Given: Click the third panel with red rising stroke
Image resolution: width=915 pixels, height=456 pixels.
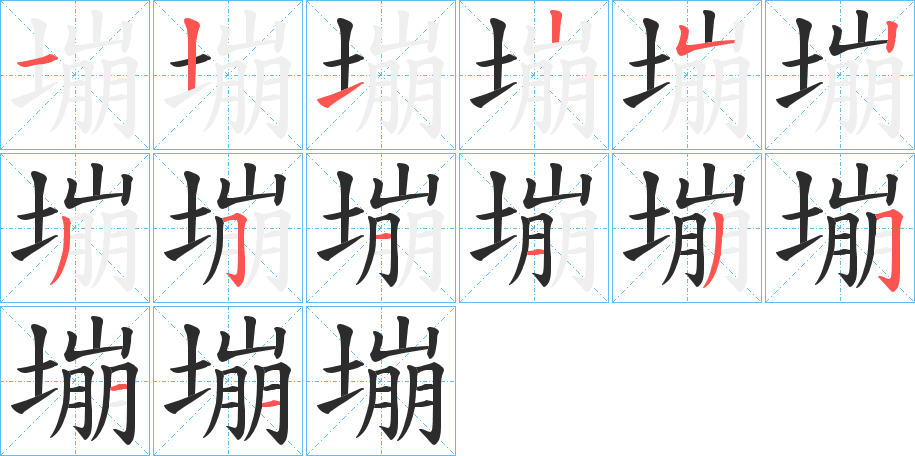Looking at the screenshot, I should click(381, 75).
